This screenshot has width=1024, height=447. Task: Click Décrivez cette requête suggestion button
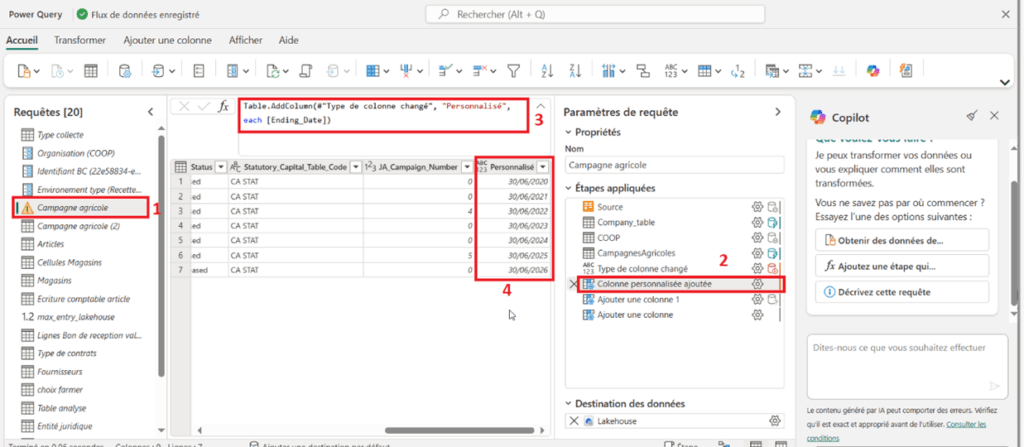pos(901,292)
